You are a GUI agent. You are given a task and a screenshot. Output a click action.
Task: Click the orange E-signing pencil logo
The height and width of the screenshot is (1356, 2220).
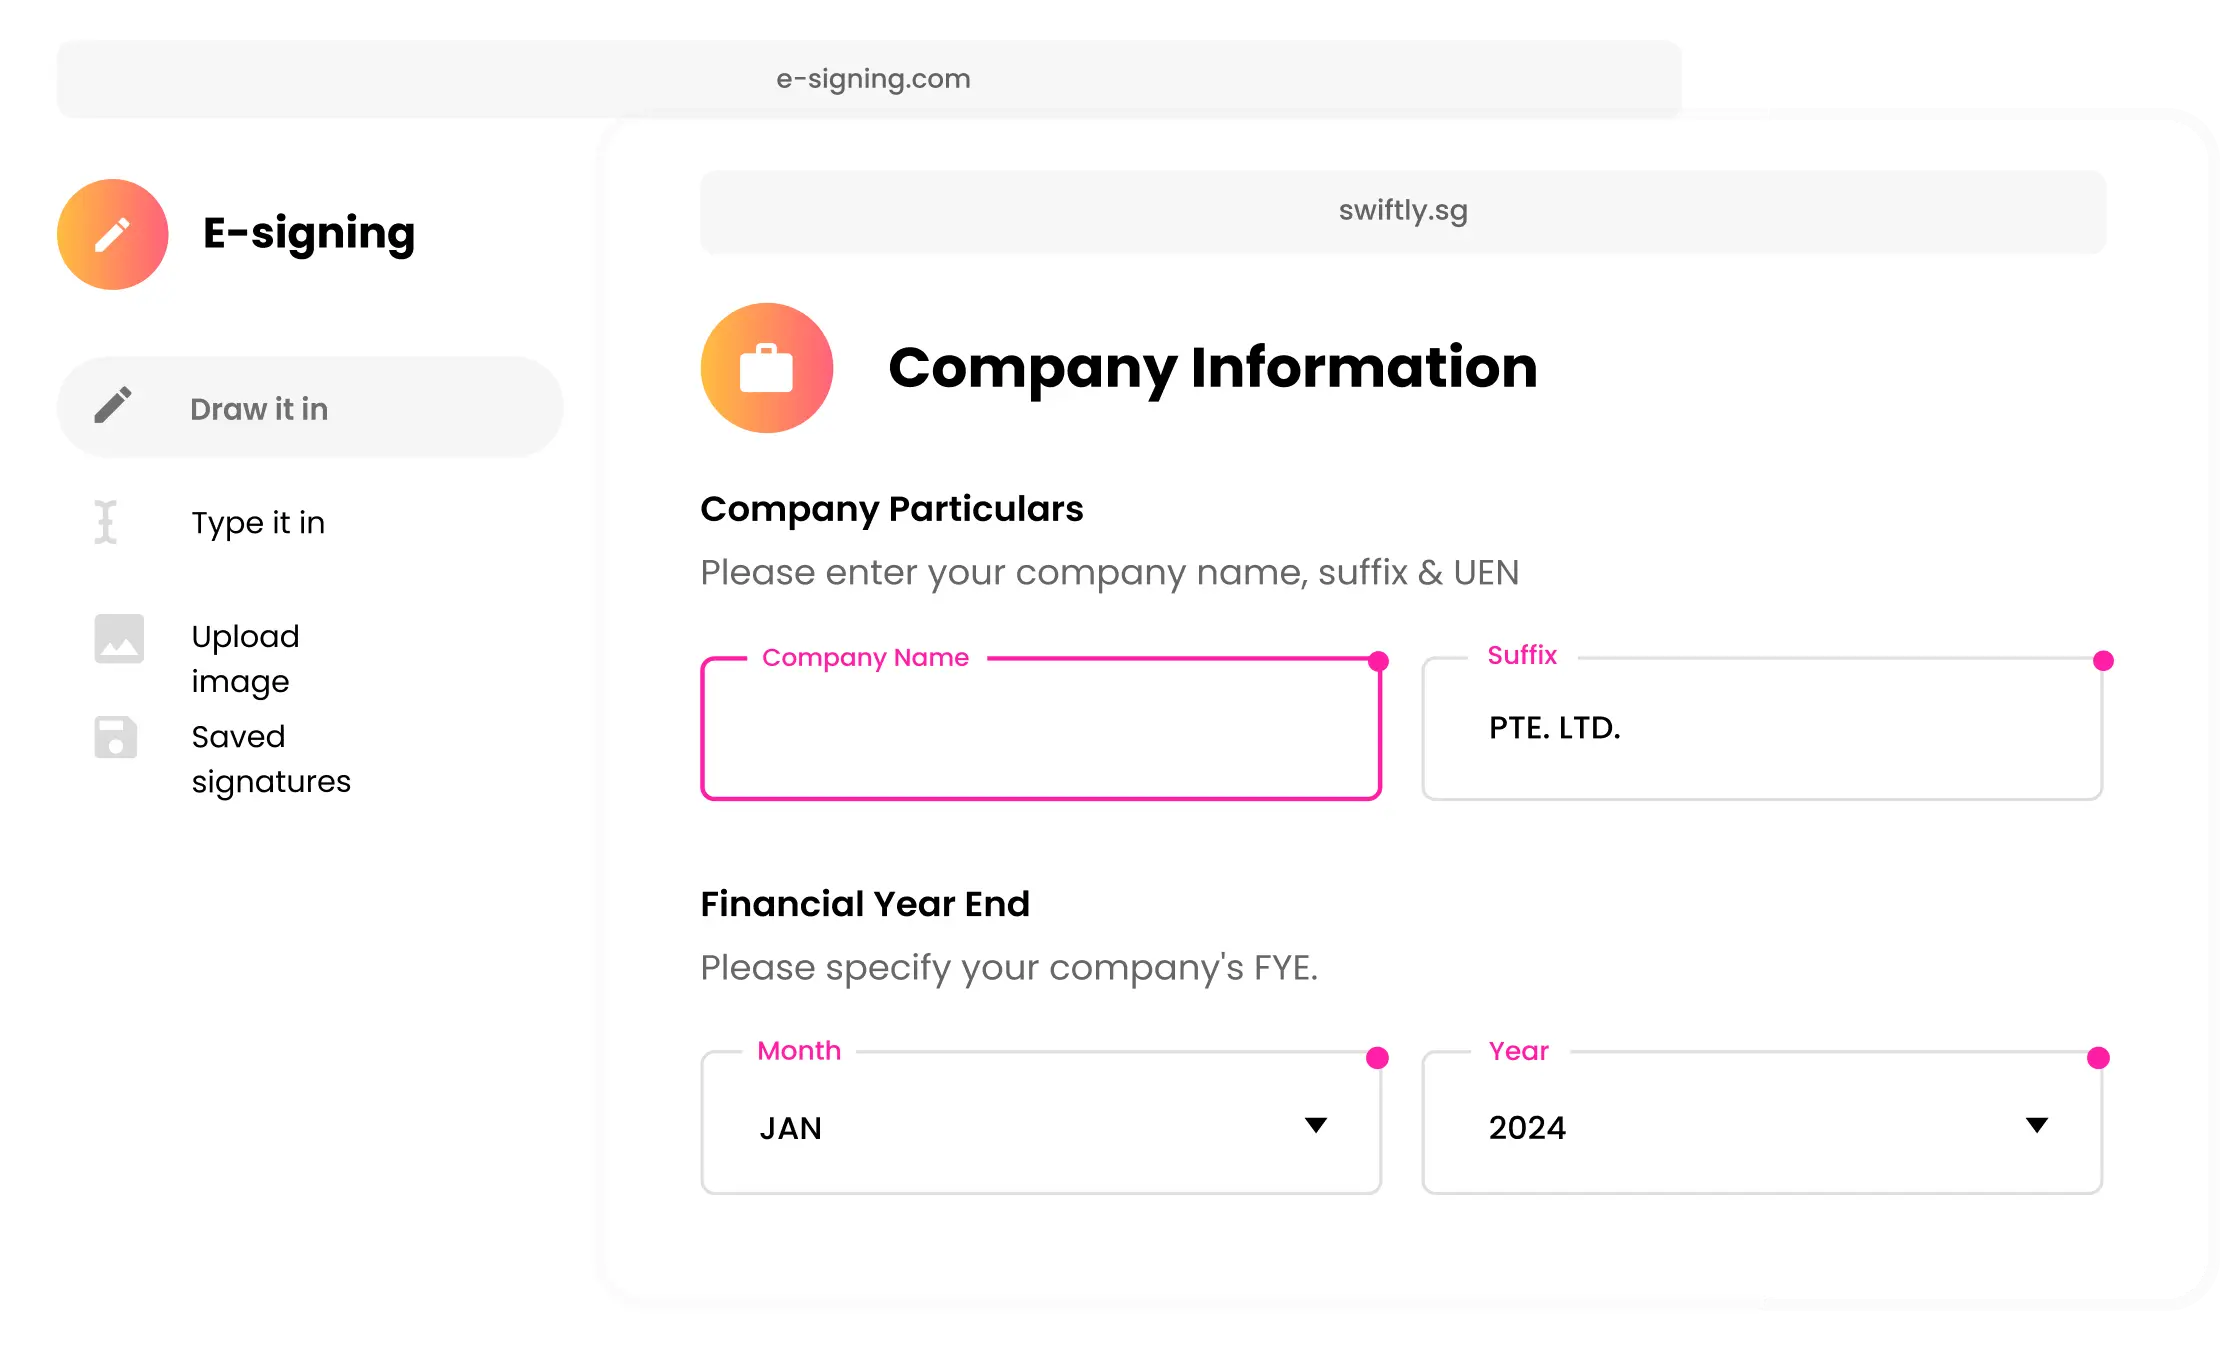pyautogui.click(x=112, y=235)
